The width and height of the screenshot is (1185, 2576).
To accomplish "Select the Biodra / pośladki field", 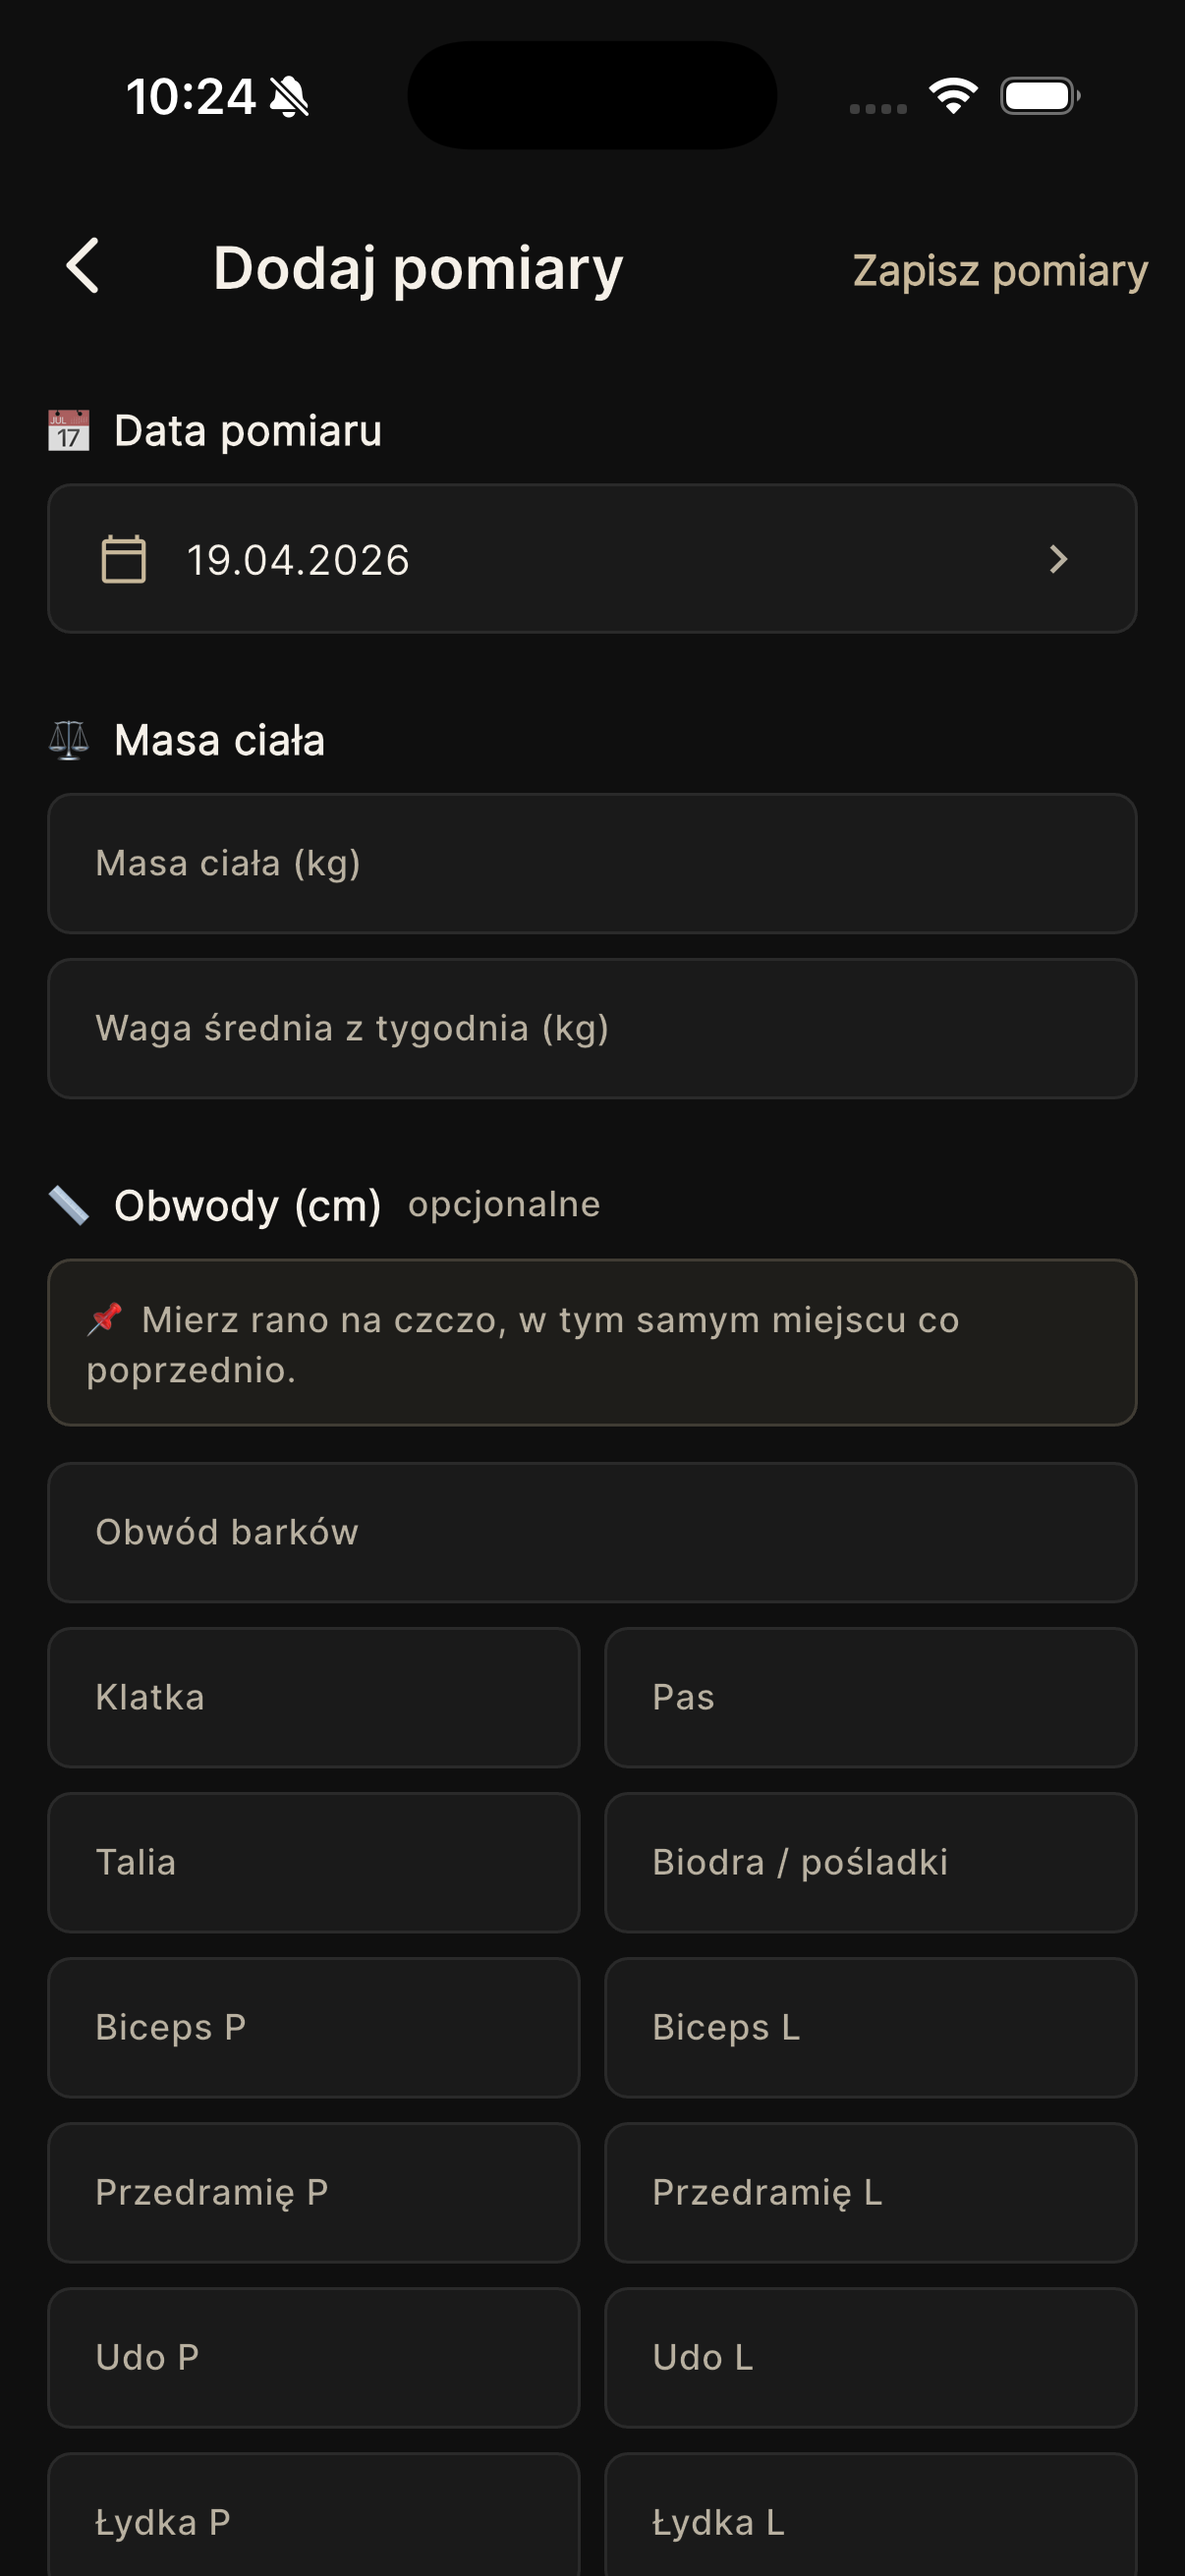I will (871, 1862).
